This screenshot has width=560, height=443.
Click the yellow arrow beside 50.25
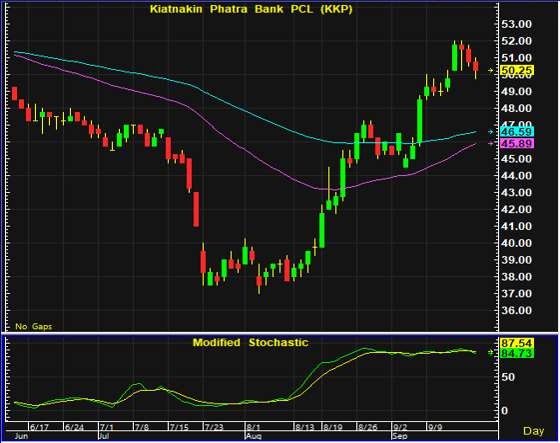pyautogui.click(x=491, y=70)
